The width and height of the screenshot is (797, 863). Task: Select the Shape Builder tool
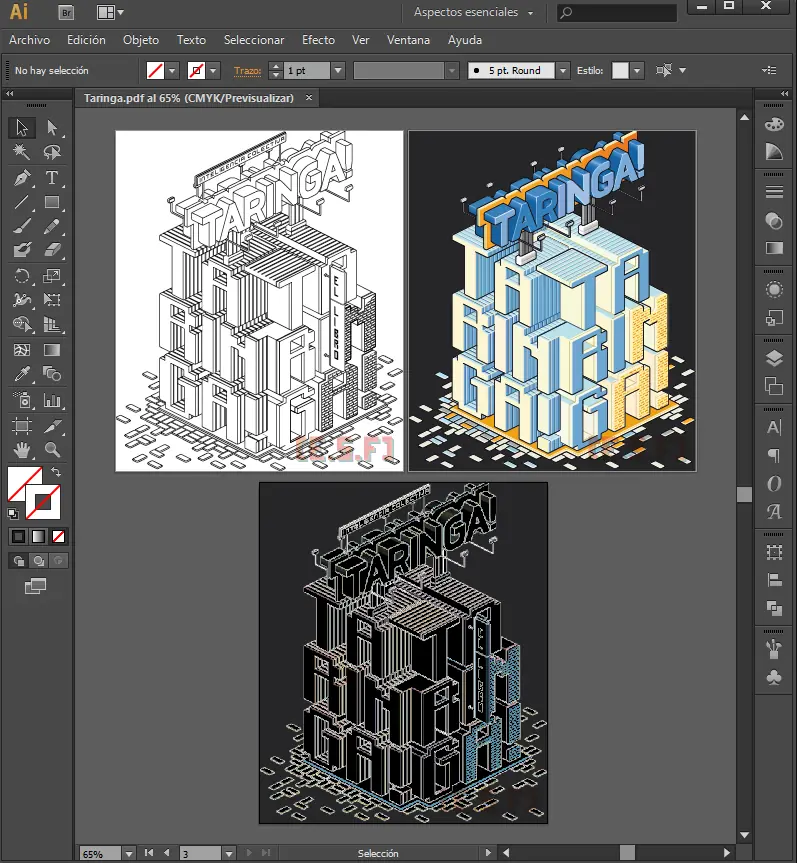(x=22, y=324)
